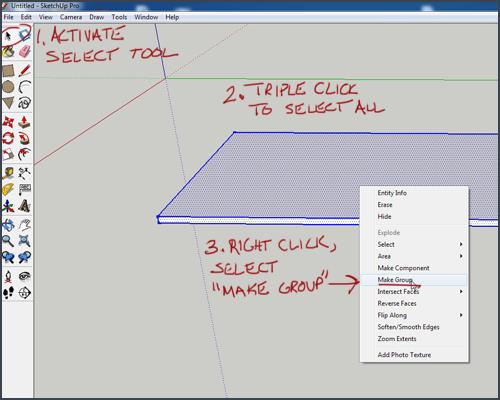Select the Push/Pull tool
The width and height of the screenshot is (500, 400).
coord(25,122)
